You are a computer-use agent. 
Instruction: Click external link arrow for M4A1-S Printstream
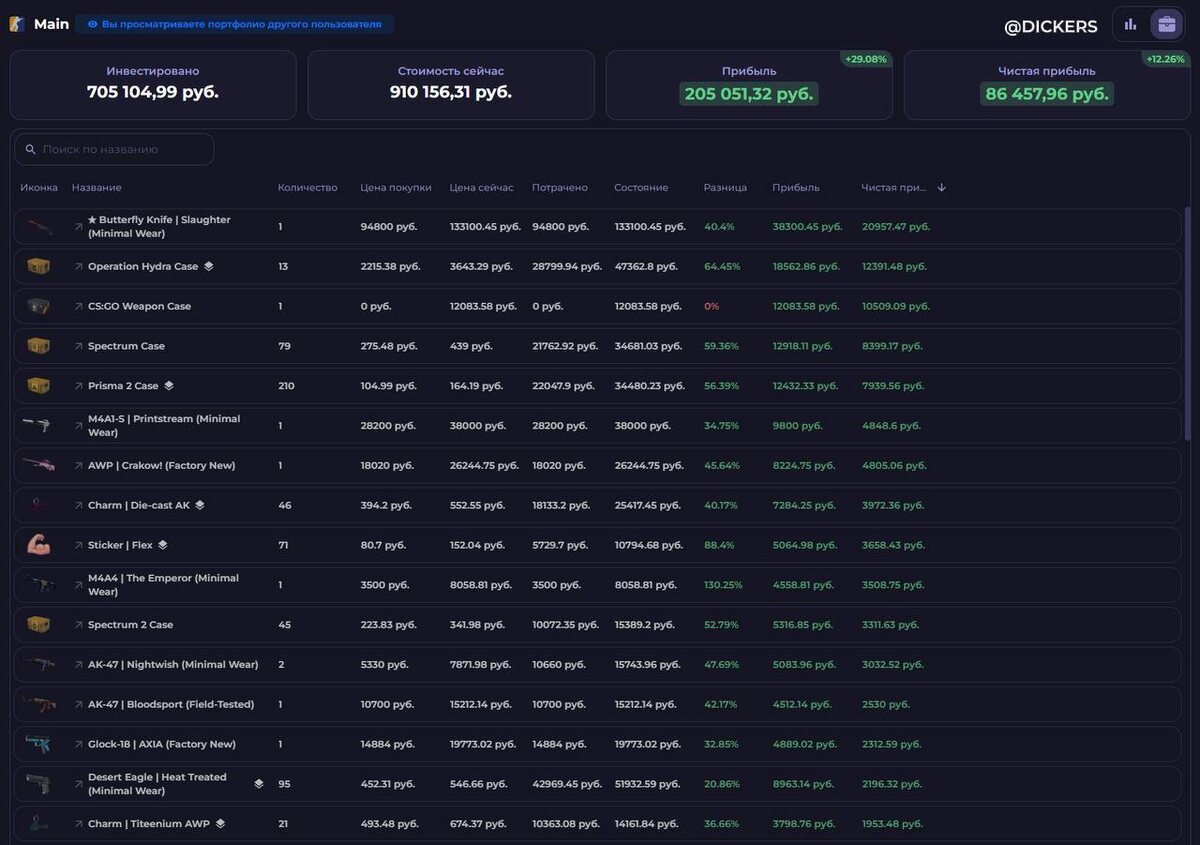tap(79, 426)
